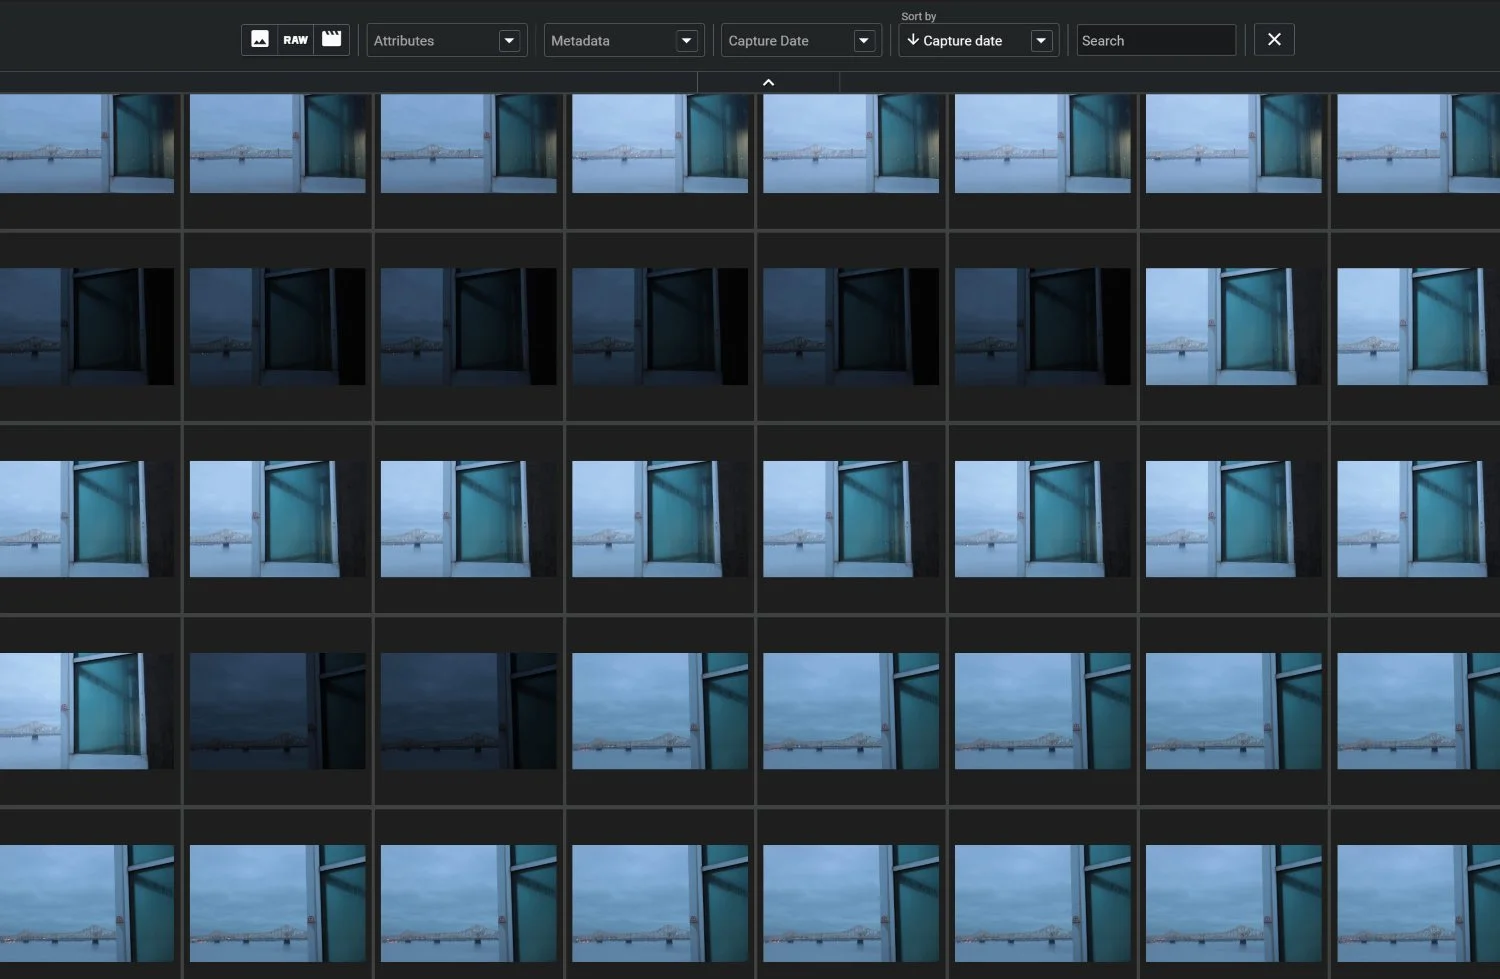The width and height of the screenshot is (1500, 979).
Task: Open the Capture Date filter menu
Action: [x=799, y=40]
